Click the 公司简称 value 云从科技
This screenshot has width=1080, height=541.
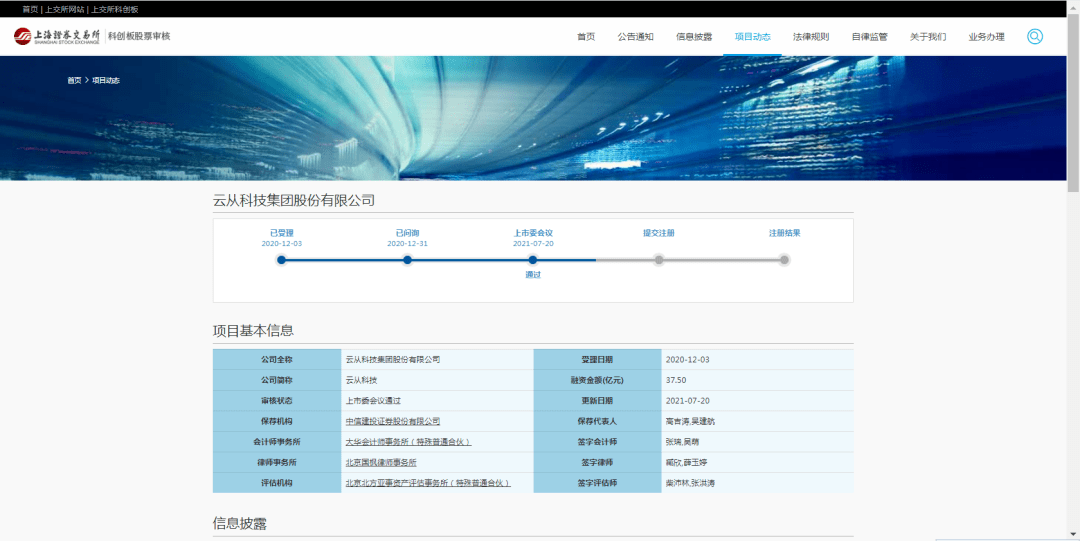click(361, 380)
